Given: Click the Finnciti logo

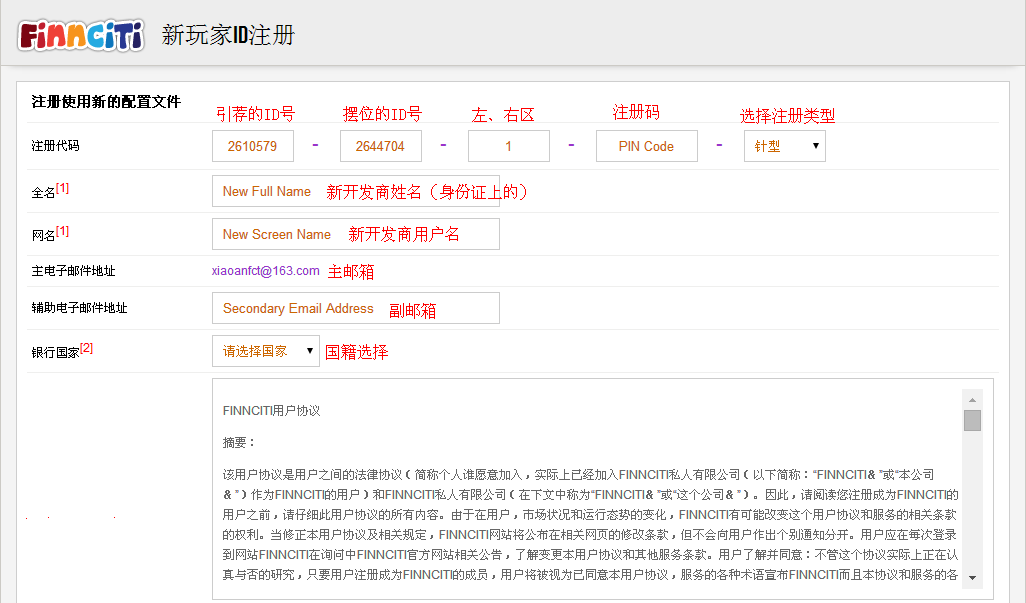Looking at the screenshot, I should point(81,35).
